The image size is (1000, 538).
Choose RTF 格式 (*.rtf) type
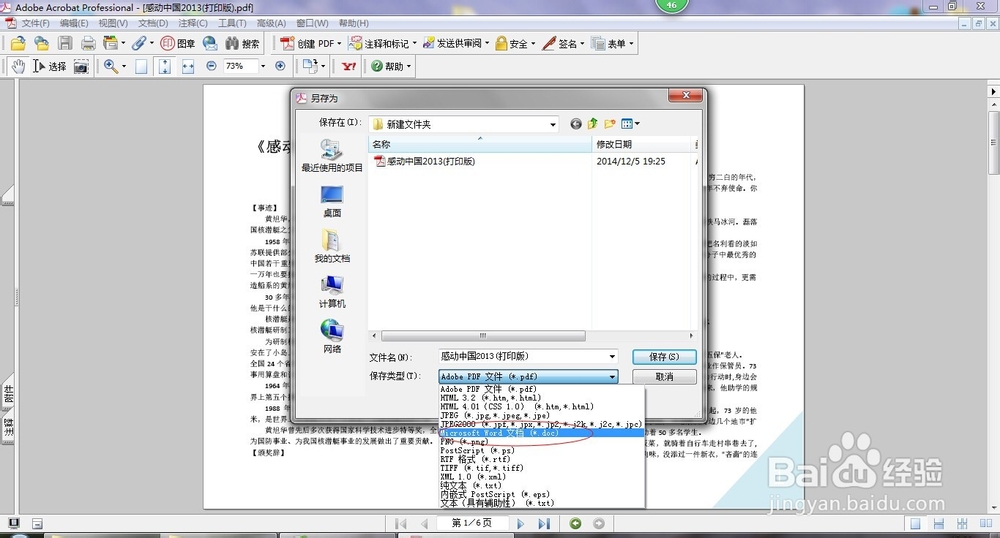pyautogui.click(x=542, y=459)
